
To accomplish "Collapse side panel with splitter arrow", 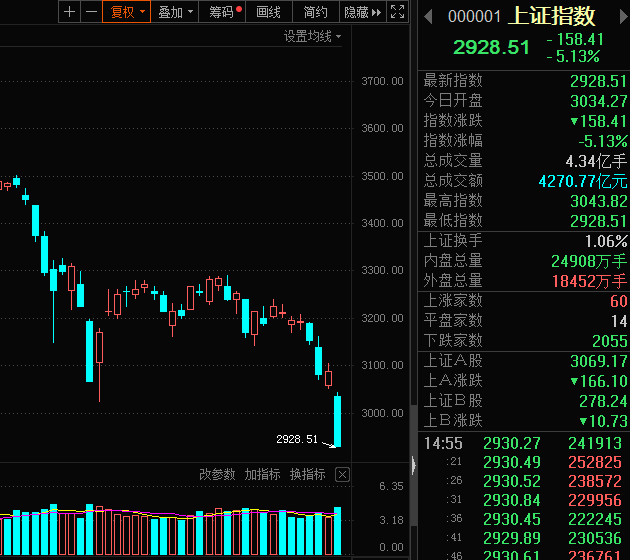I will [413, 463].
